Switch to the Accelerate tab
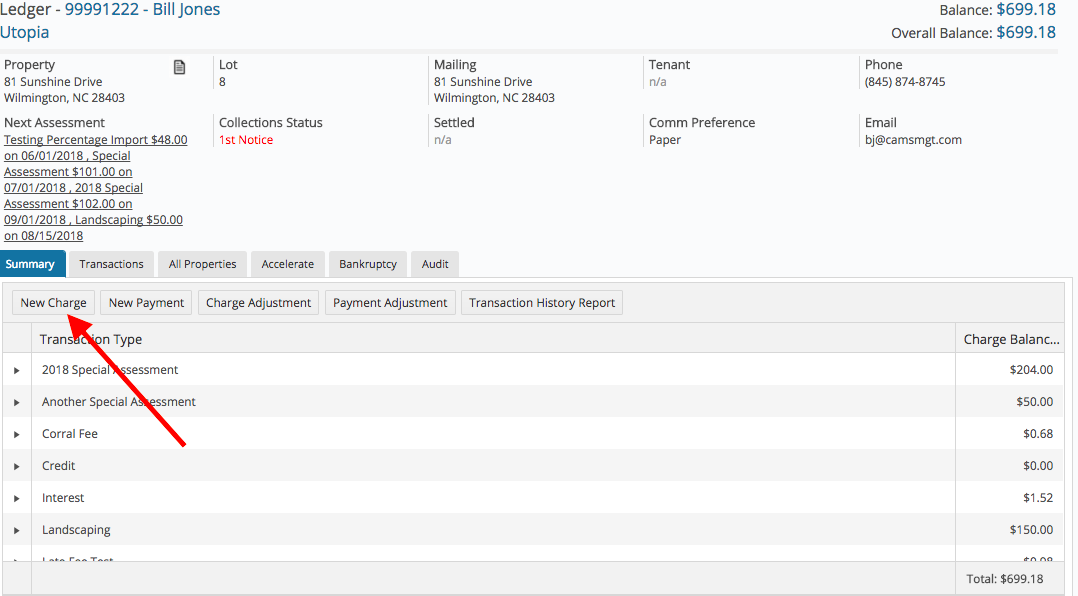The width and height of the screenshot is (1078, 596). (287, 264)
